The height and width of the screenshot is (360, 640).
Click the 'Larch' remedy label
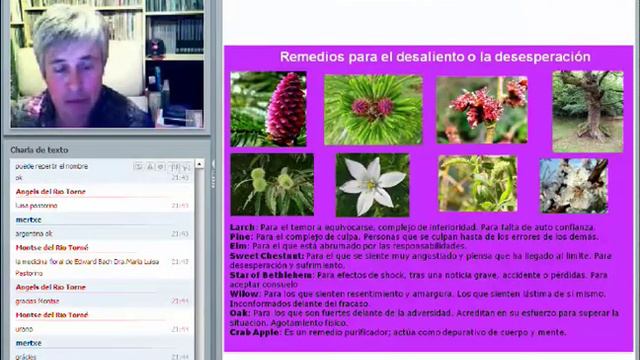pyautogui.click(x=242, y=227)
